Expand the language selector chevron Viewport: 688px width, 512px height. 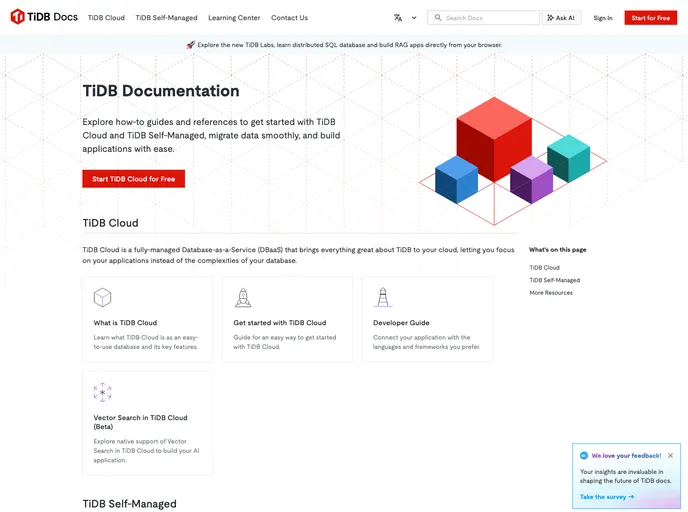click(x=414, y=18)
